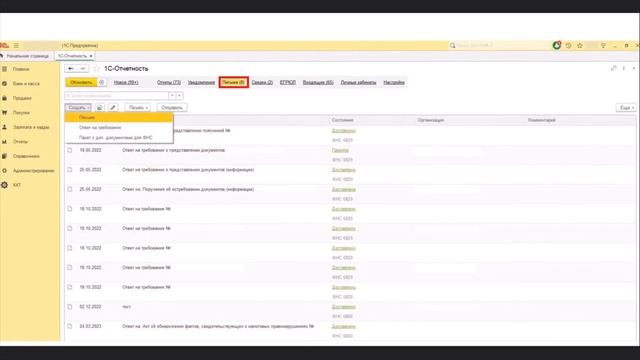Click Доставлено link in 24.03.2023 row
This screenshot has height=360, width=640.
pyautogui.click(x=343, y=327)
